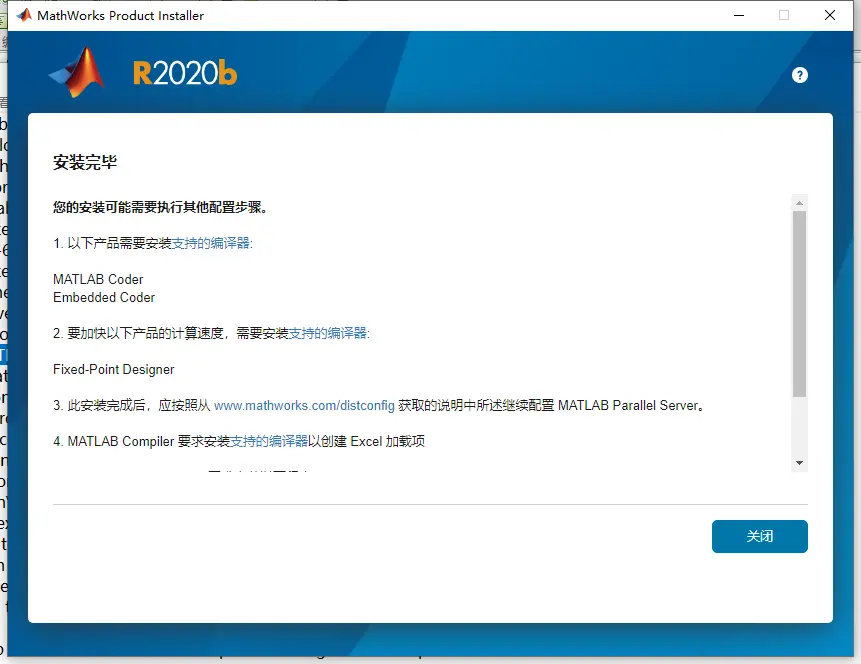Click the MATLAB logo in header
Image resolution: width=861 pixels, height=664 pixels.
[77, 72]
